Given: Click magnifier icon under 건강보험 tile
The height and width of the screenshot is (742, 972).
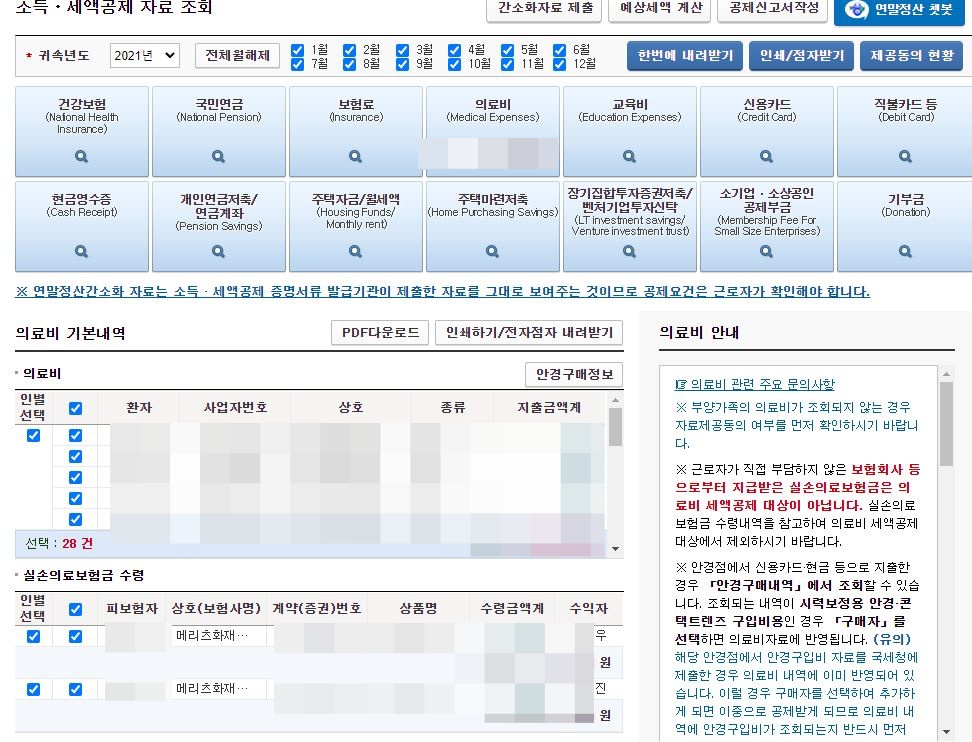Looking at the screenshot, I should [x=81, y=157].
